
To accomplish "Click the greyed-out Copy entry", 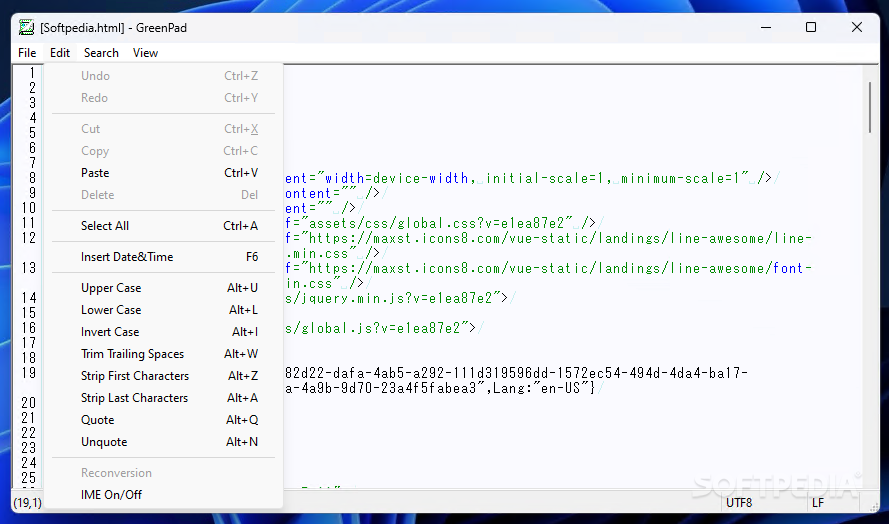I will coord(163,151).
